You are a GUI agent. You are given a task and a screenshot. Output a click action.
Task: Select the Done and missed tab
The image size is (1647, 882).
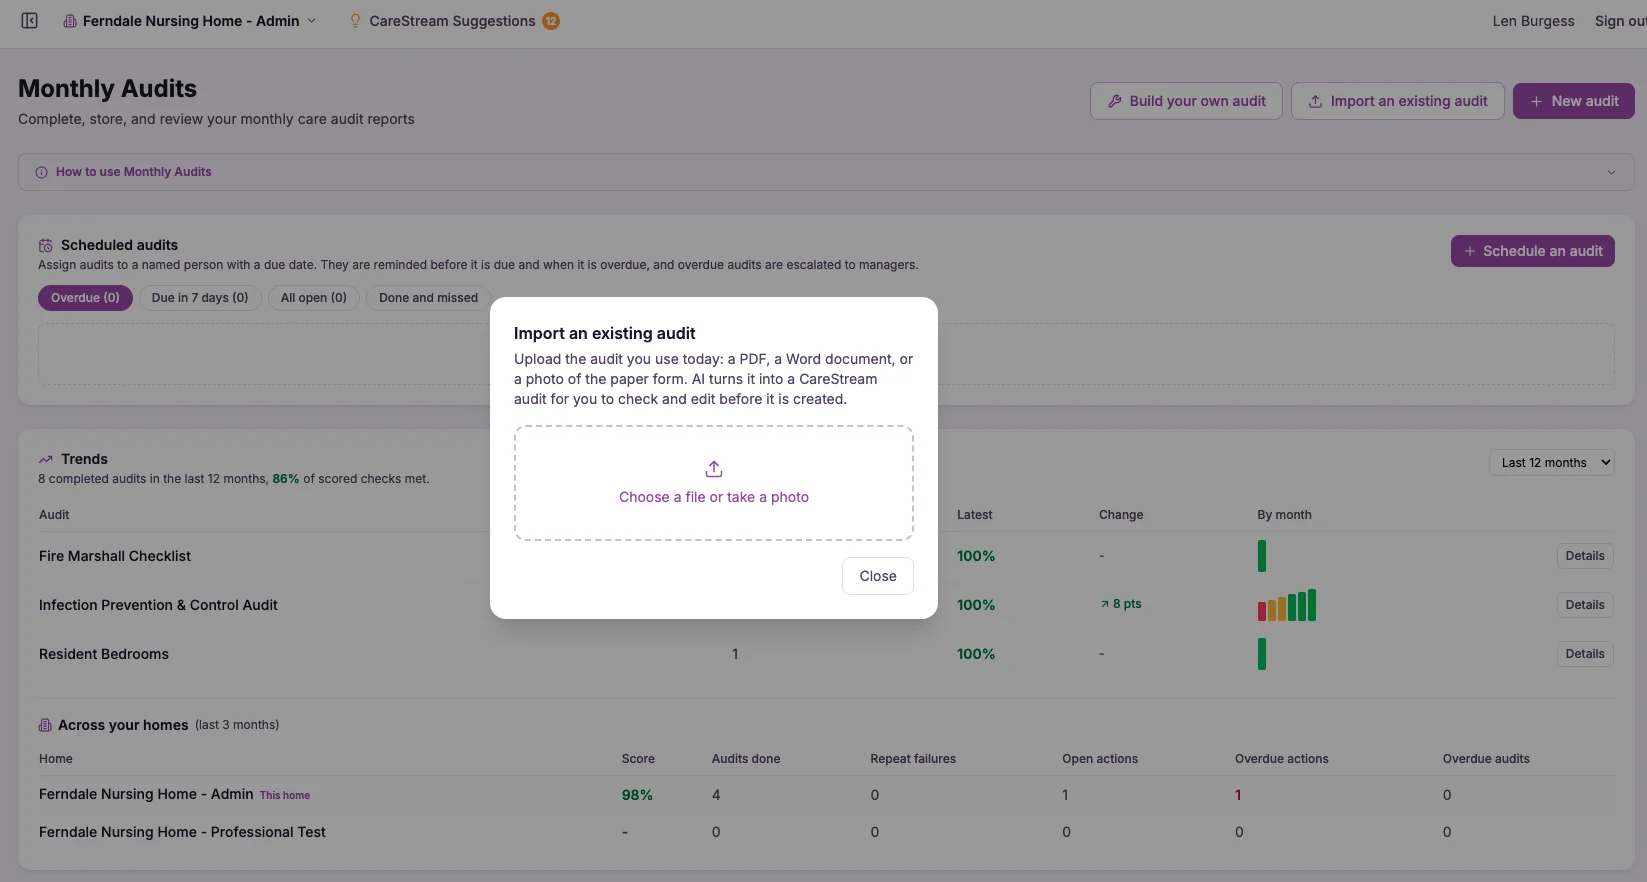point(428,298)
